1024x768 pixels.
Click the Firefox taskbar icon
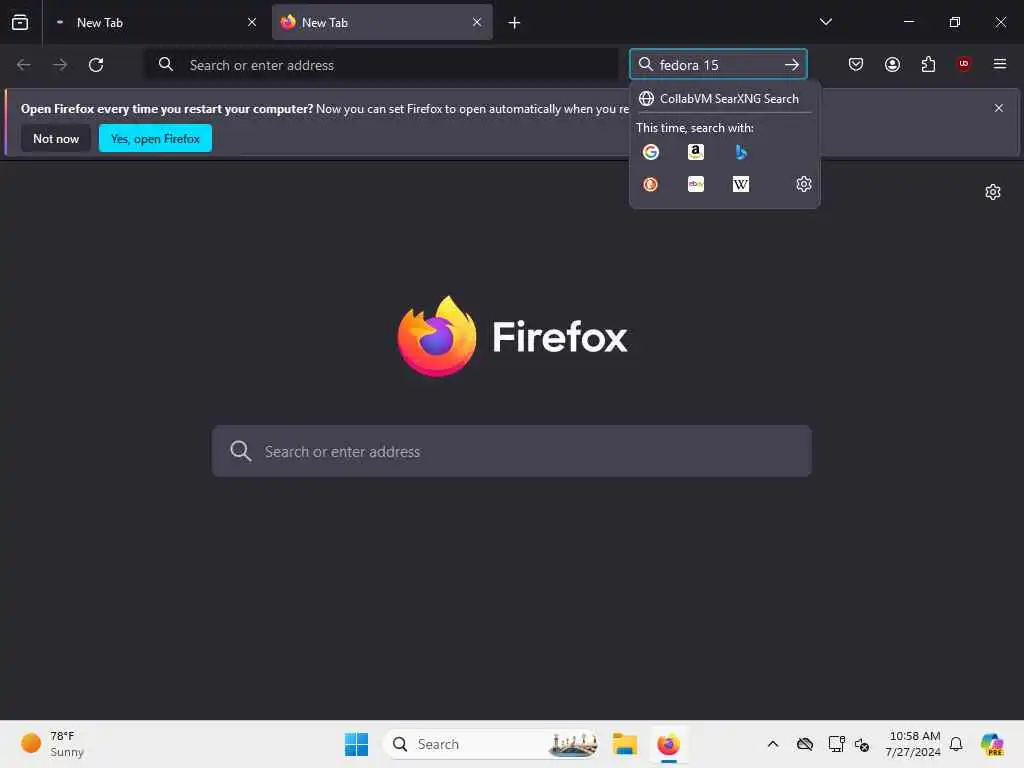668,744
